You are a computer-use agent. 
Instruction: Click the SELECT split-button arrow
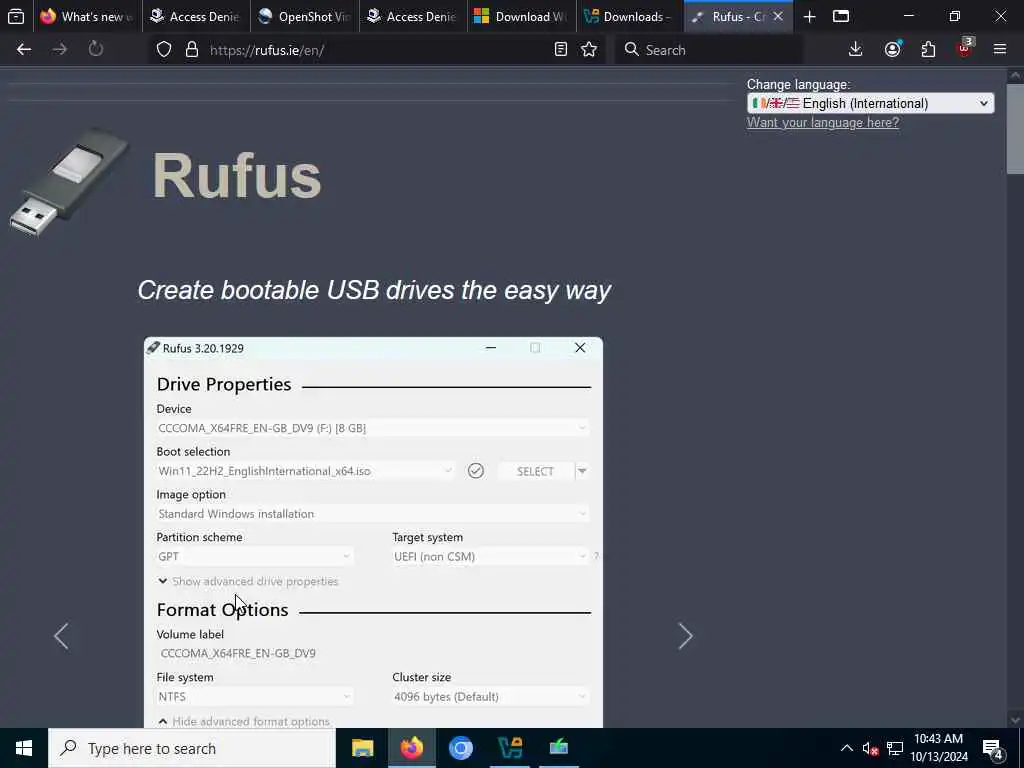[582, 471]
